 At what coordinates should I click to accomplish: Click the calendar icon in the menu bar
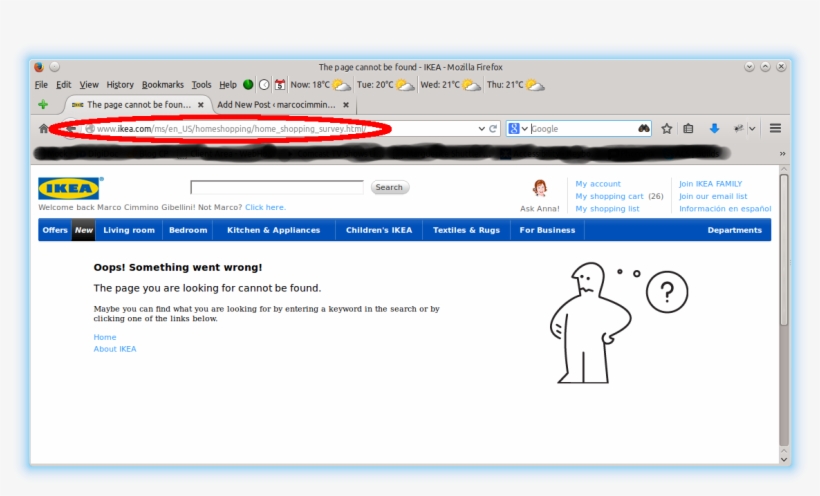click(280, 84)
